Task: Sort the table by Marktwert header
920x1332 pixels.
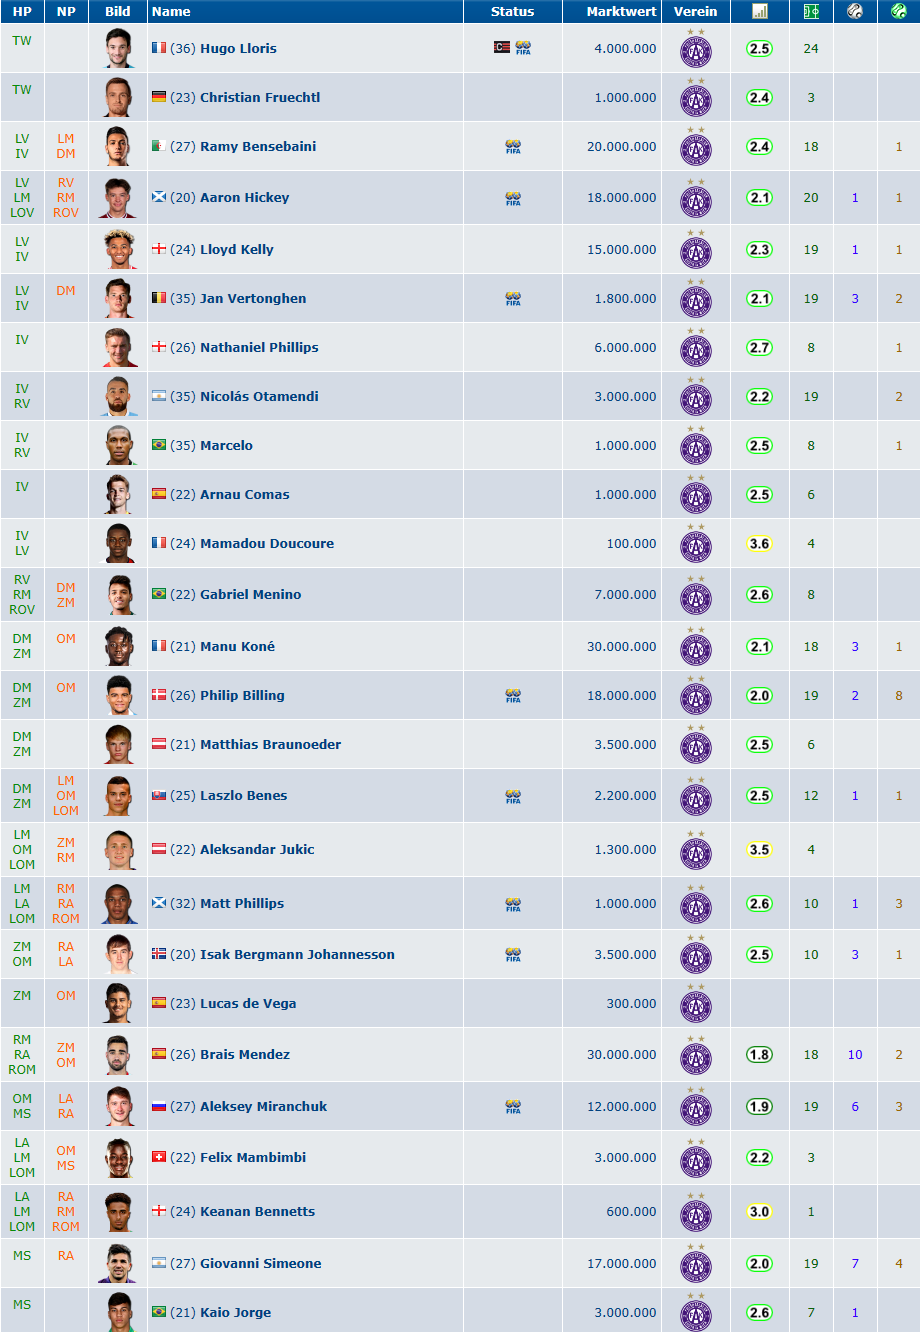Action: pyautogui.click(x=622, y=11)
